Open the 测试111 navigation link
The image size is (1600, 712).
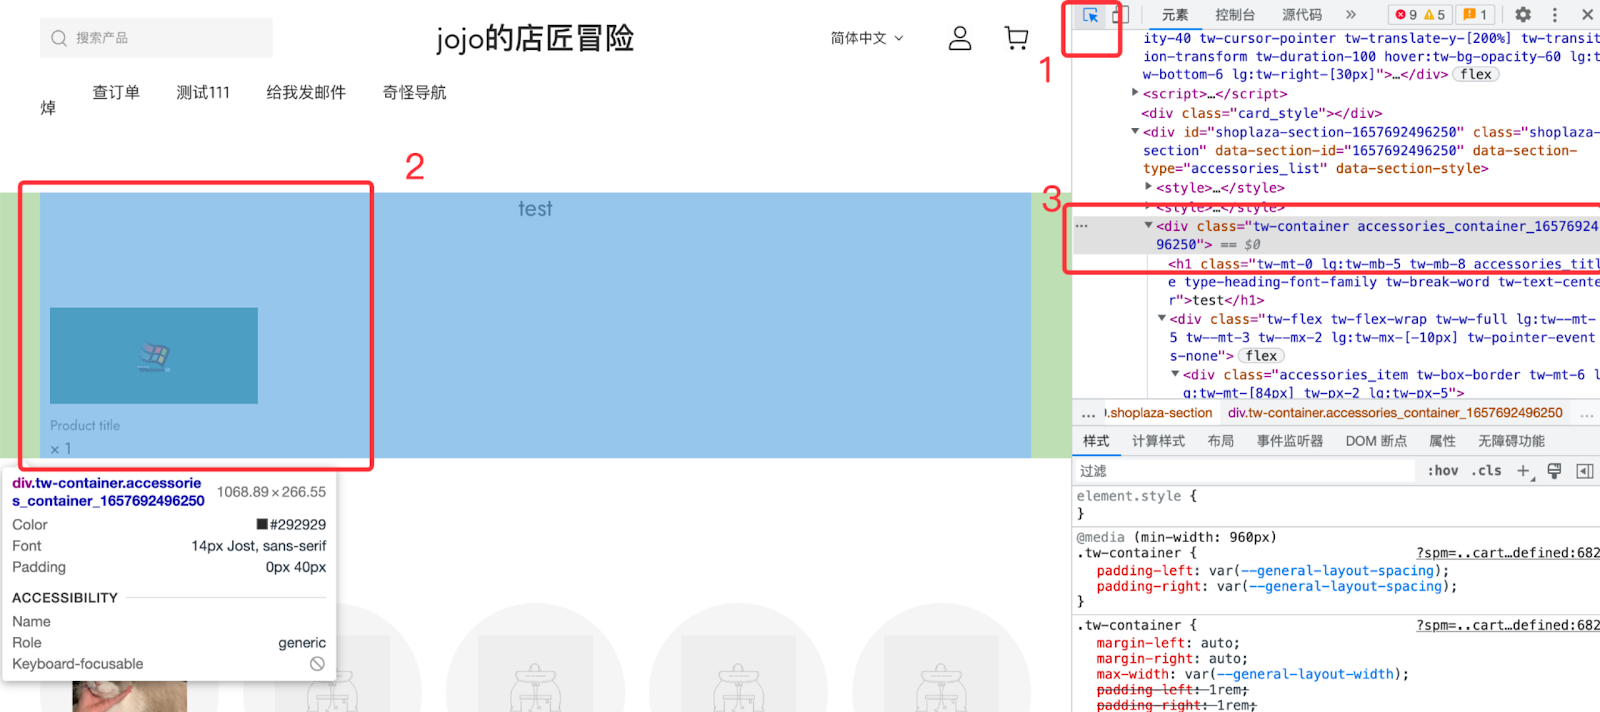tap(203, 92)
